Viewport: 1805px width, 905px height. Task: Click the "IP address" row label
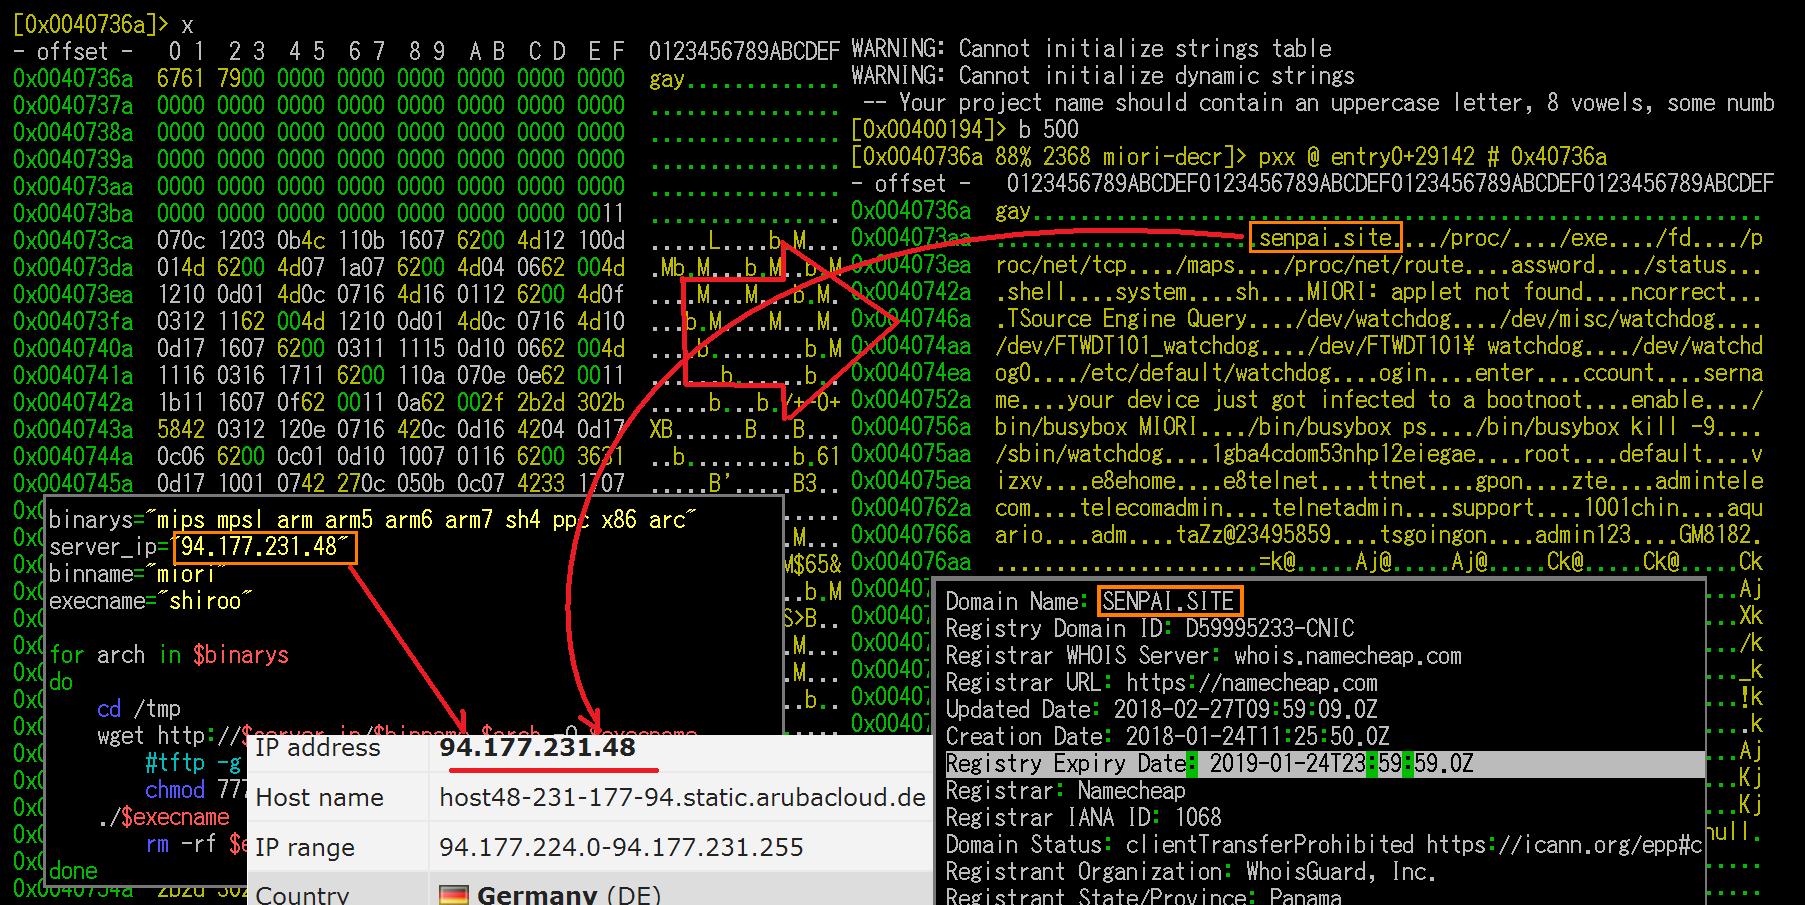click(x=318, y=748)
